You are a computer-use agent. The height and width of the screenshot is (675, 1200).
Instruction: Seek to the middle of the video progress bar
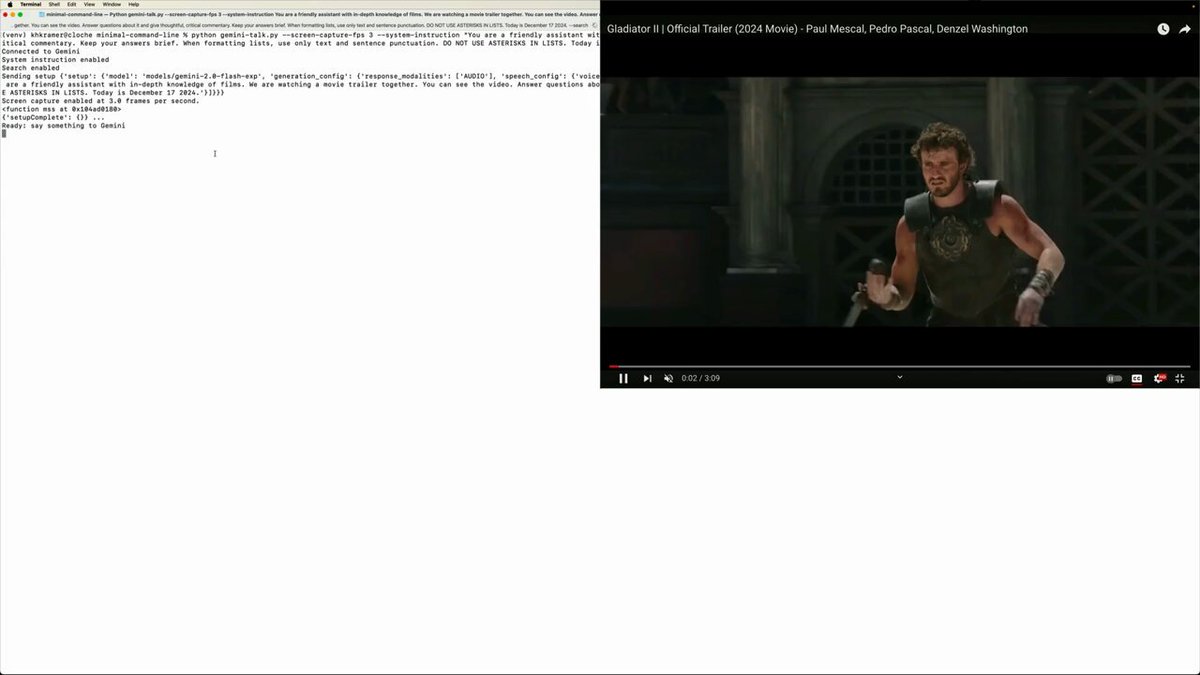900,366
